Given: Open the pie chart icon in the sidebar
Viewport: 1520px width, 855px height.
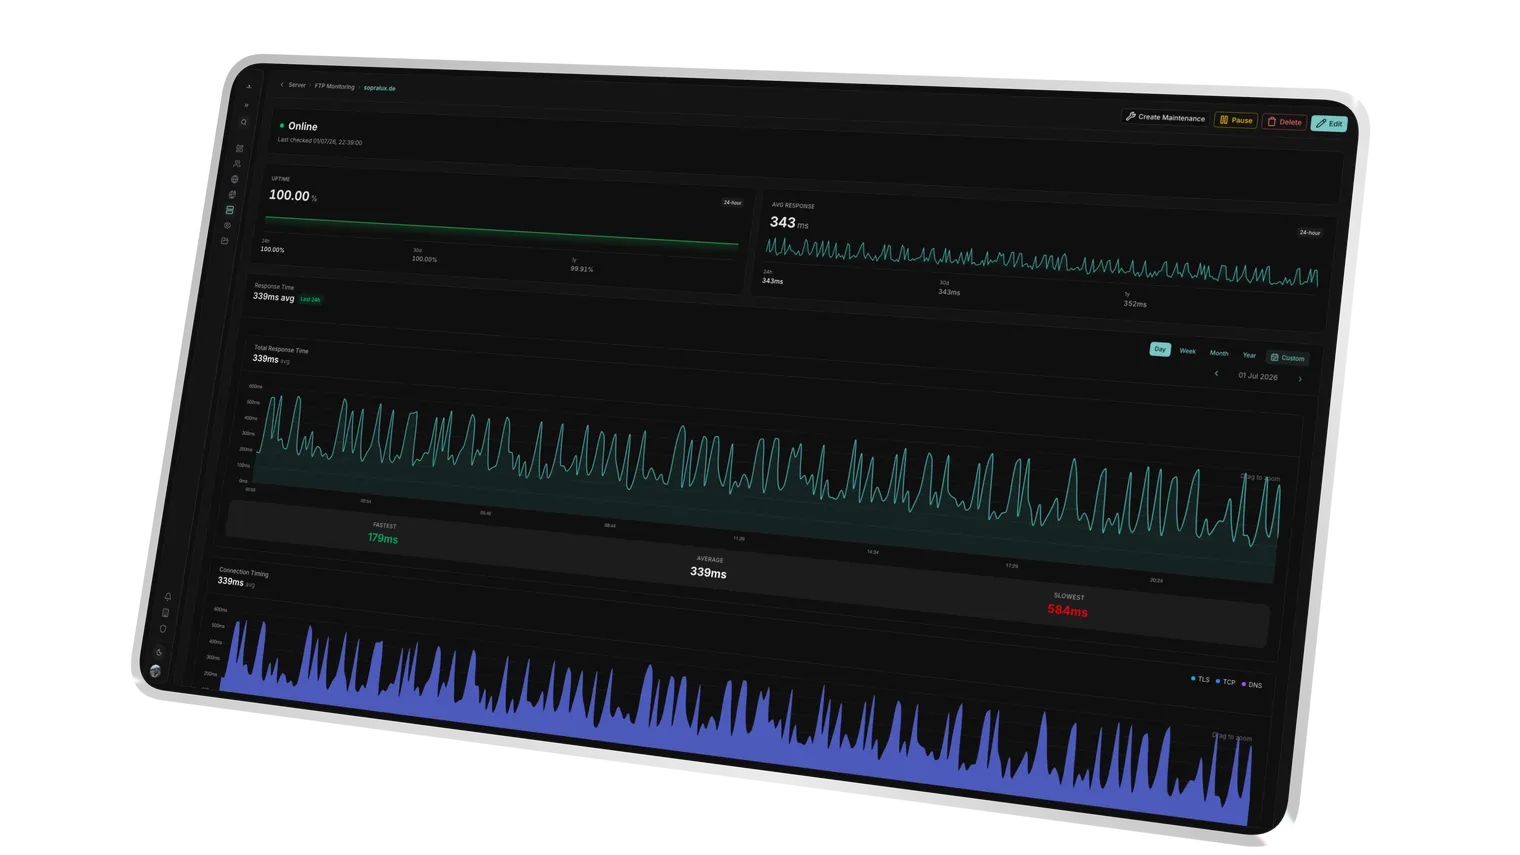Looking at the screenshot, I should (232, 195).
